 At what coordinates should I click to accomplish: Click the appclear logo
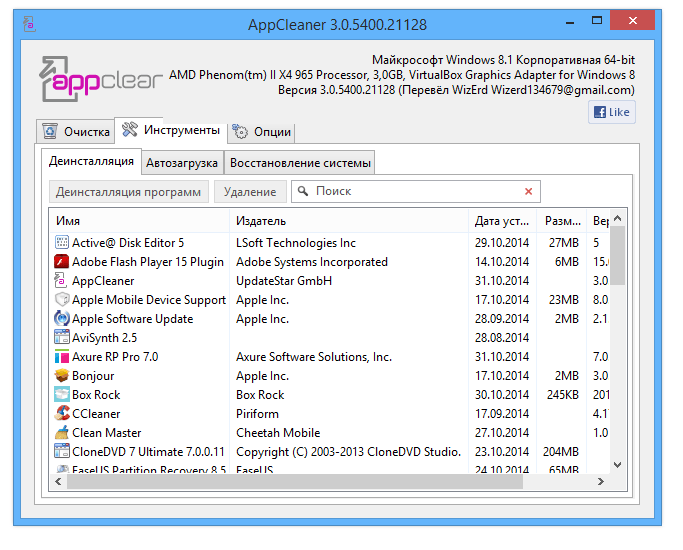[x=100, y=79]
